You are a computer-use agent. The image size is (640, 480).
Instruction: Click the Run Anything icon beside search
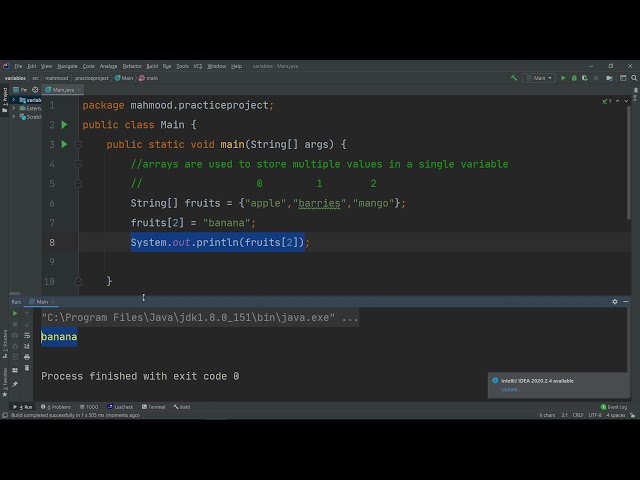point(623,78)
